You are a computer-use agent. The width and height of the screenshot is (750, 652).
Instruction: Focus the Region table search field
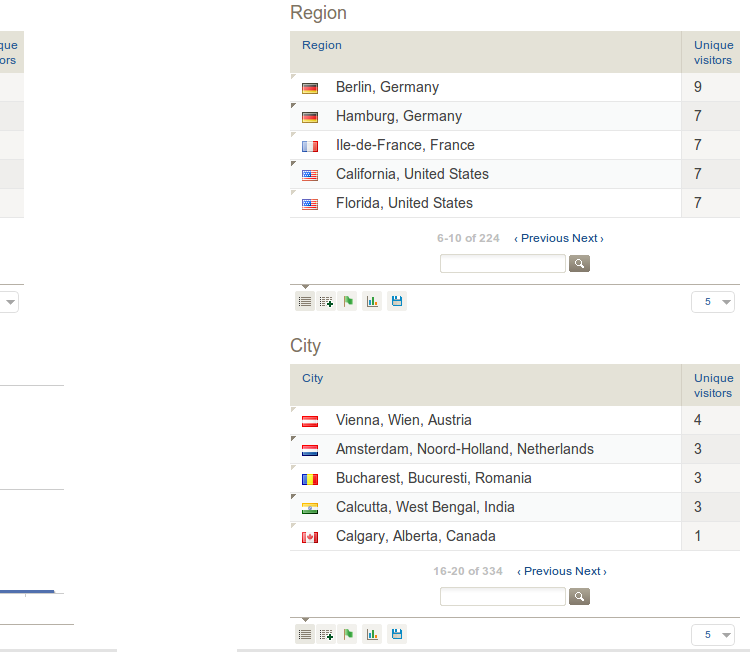tap(503, 264)
